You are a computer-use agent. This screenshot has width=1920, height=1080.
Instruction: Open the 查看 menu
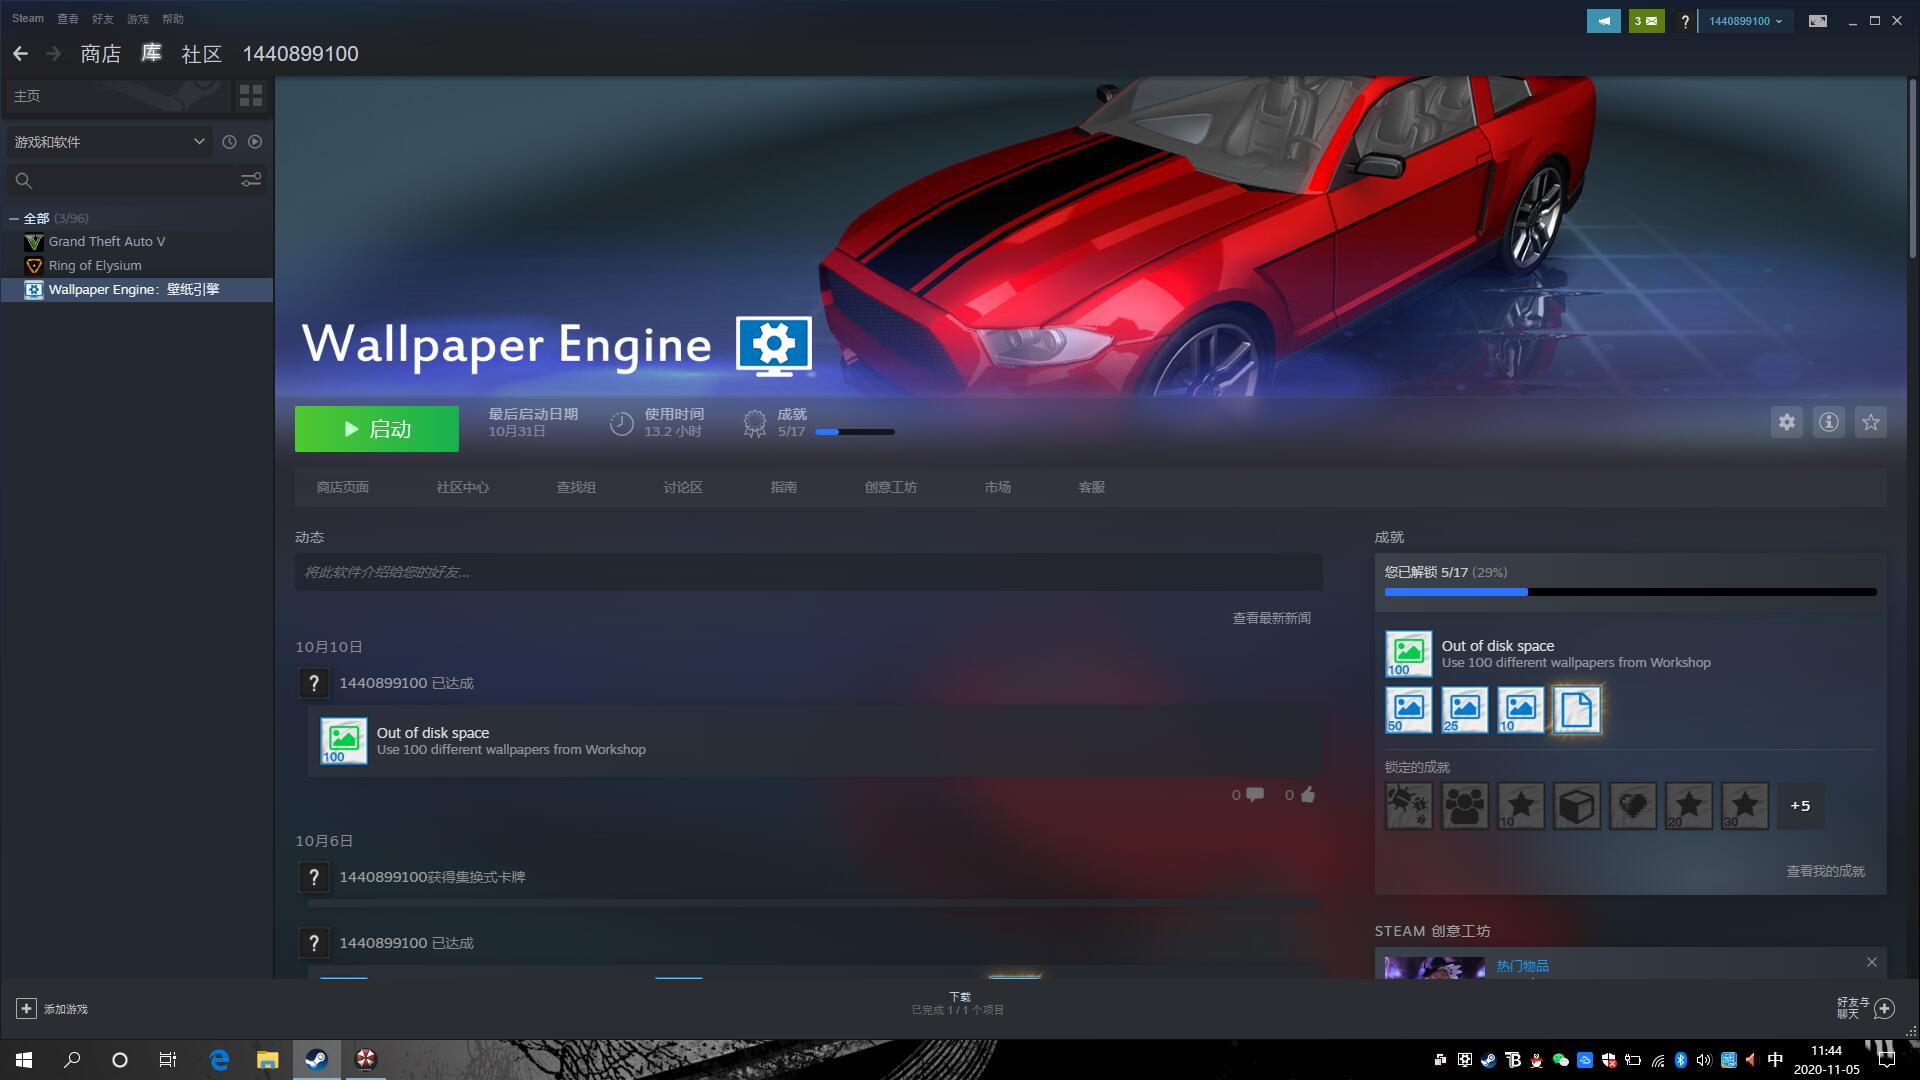click(x=68, y=19)
